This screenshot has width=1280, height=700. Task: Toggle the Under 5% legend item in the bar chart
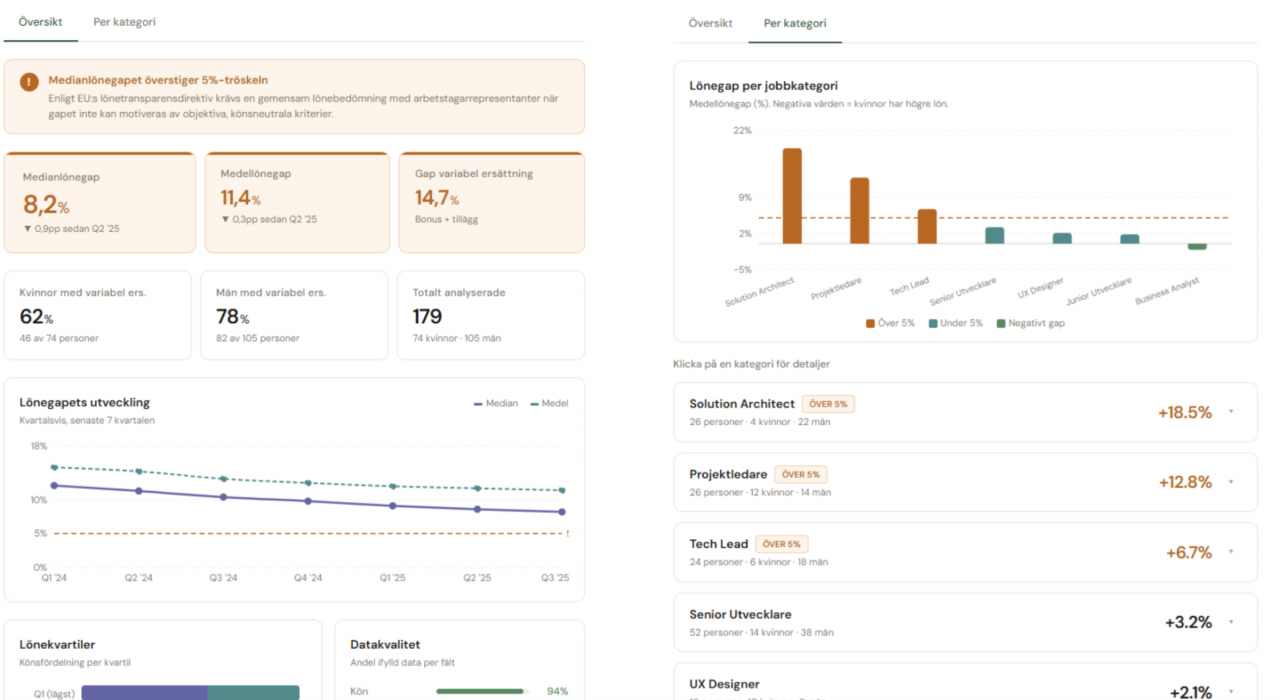[x=955, y=323]
